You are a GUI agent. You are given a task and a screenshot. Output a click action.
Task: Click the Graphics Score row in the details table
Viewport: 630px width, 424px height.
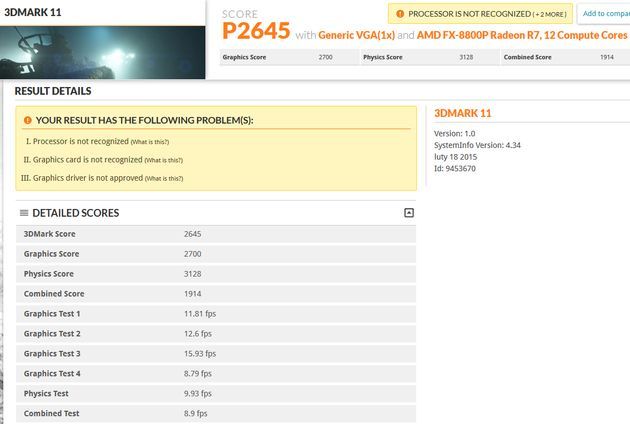click(216, 254)
